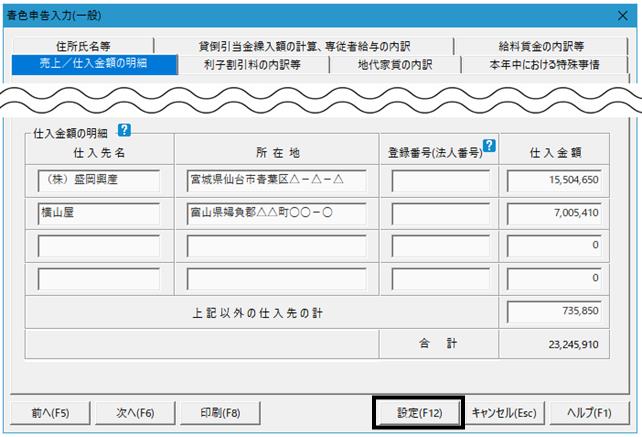
Task: Open 貸倒引当金繰入額の計算、専従者給与の内訳 tab
Action: [x=304, y=46]
